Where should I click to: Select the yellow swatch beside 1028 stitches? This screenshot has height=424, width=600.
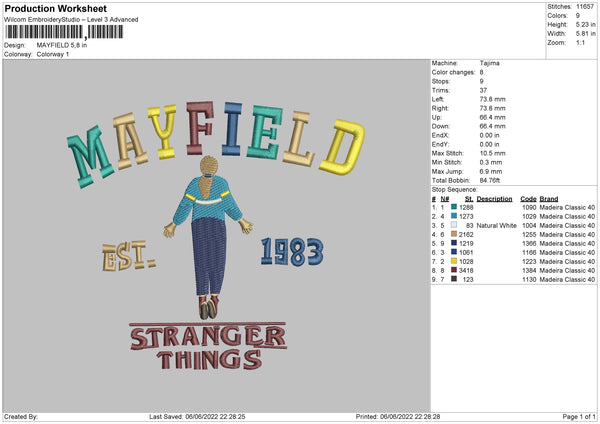pos(454,261)
